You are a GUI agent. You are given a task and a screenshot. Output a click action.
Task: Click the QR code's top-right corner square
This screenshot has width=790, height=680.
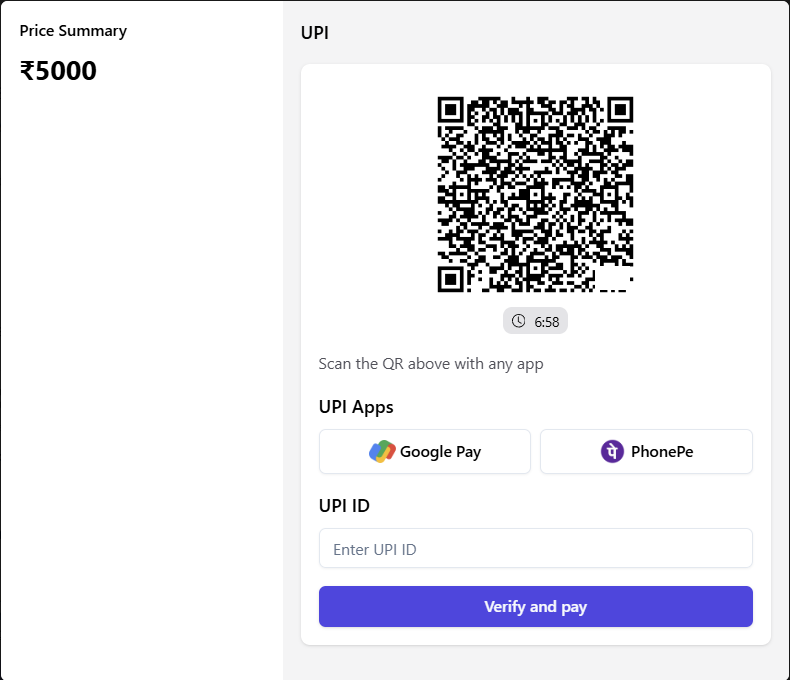click(x=619, y=110)
